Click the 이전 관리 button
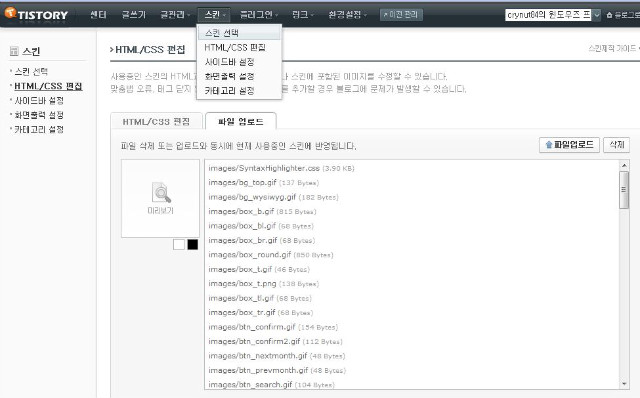Viewport: 640px width, 398px height. click(x=401, y=15)
